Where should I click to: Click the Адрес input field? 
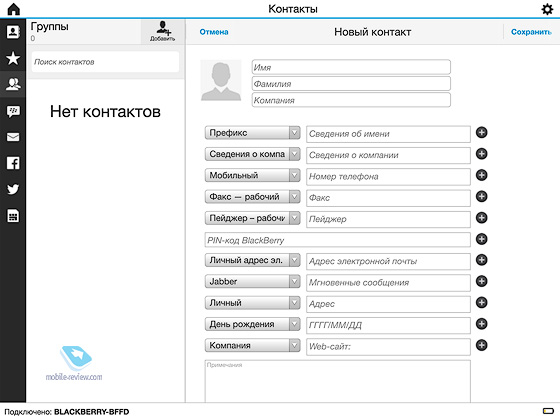click(x=388, y=304)
